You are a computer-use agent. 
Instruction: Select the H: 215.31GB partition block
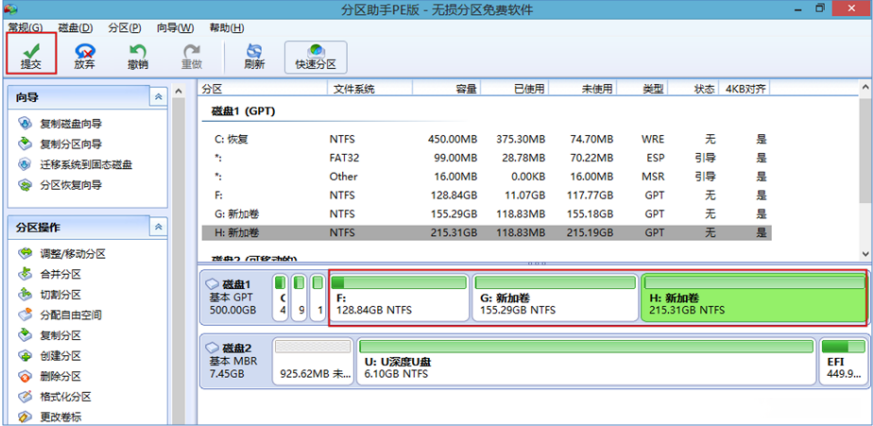(753, 297)
